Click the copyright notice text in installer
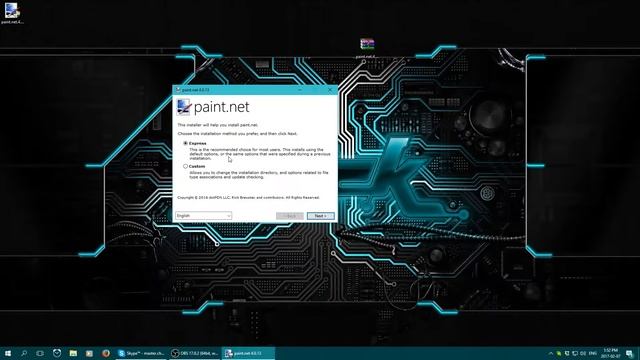 click(x=249, y=198)
